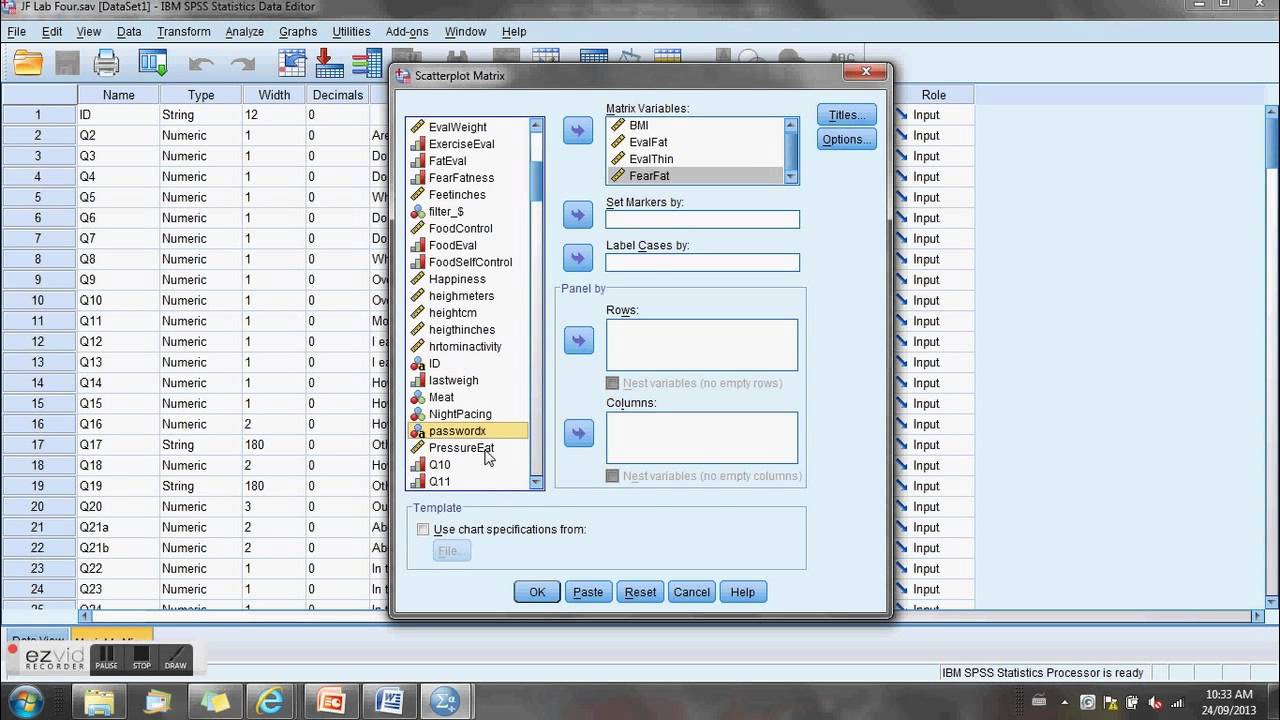
Task: Open the Utilities menu
Action: (351, 32)
